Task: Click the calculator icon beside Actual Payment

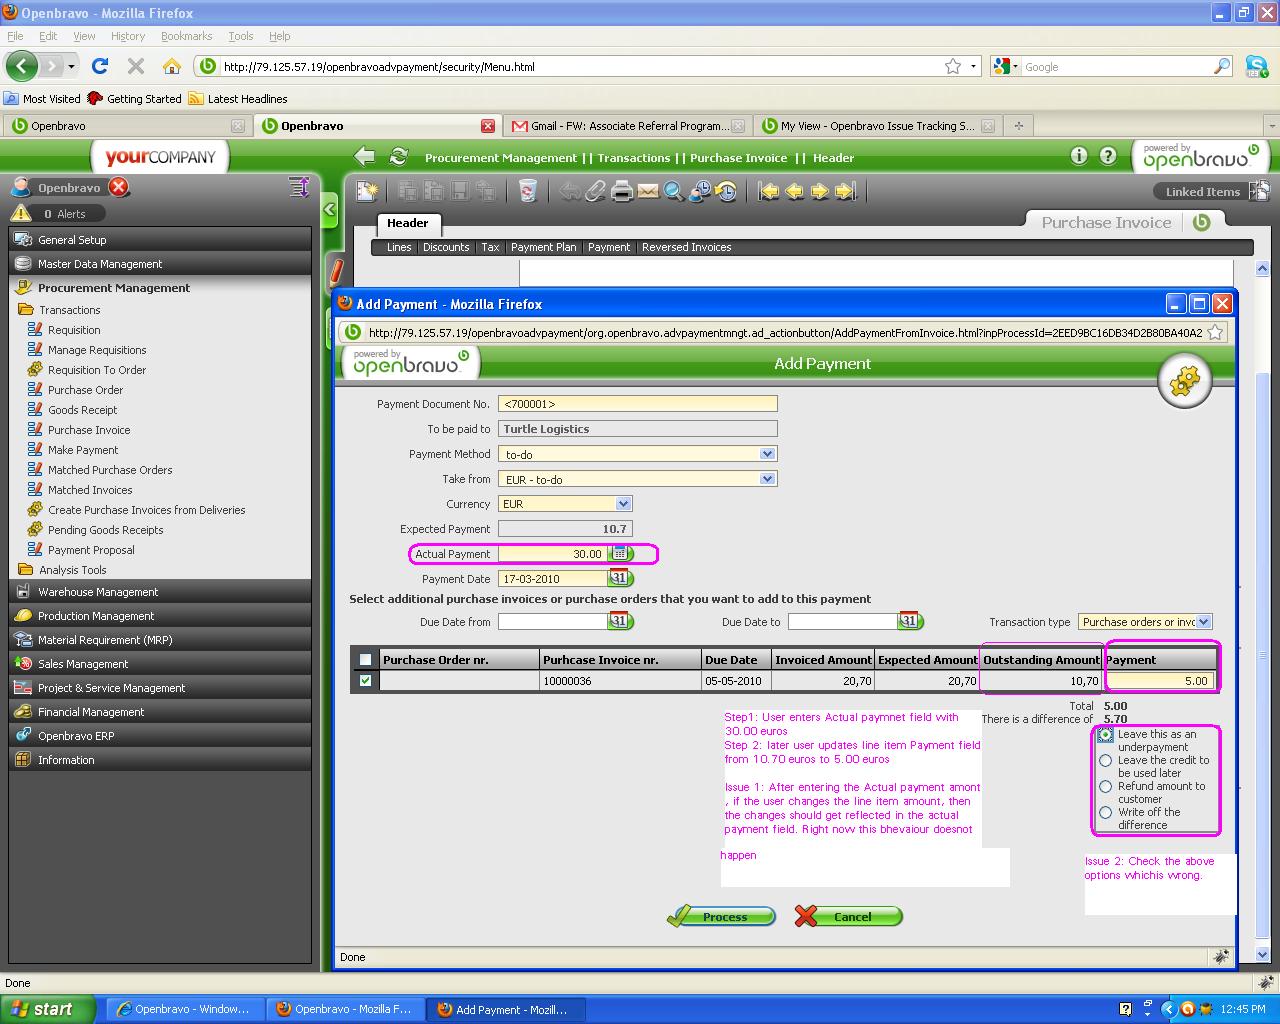Action: [620, 553]
